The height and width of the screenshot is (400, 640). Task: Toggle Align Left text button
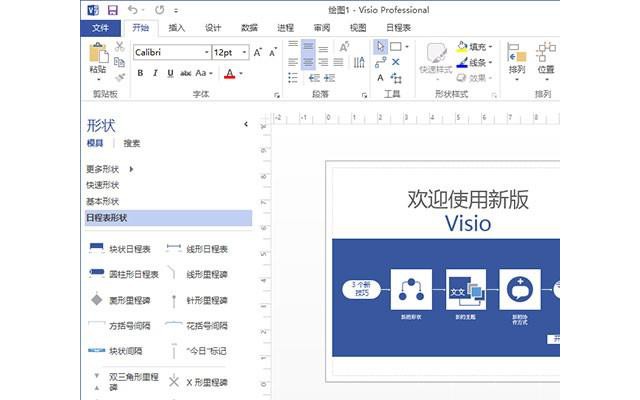click(293, 62)
